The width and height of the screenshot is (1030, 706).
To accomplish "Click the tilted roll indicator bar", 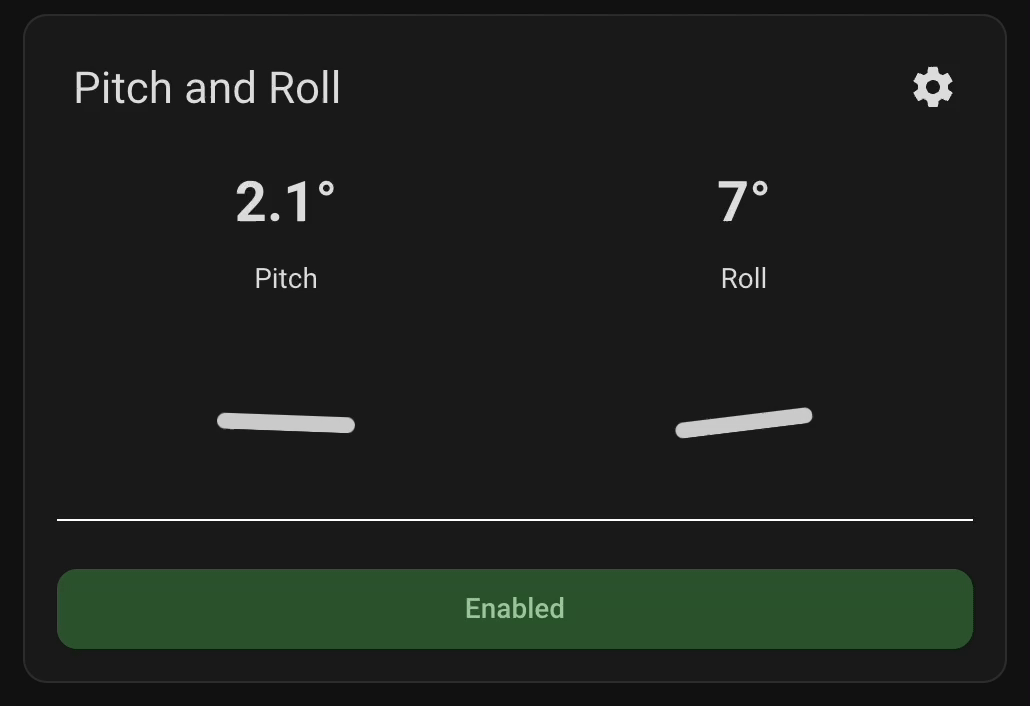I will coord(744,423).
